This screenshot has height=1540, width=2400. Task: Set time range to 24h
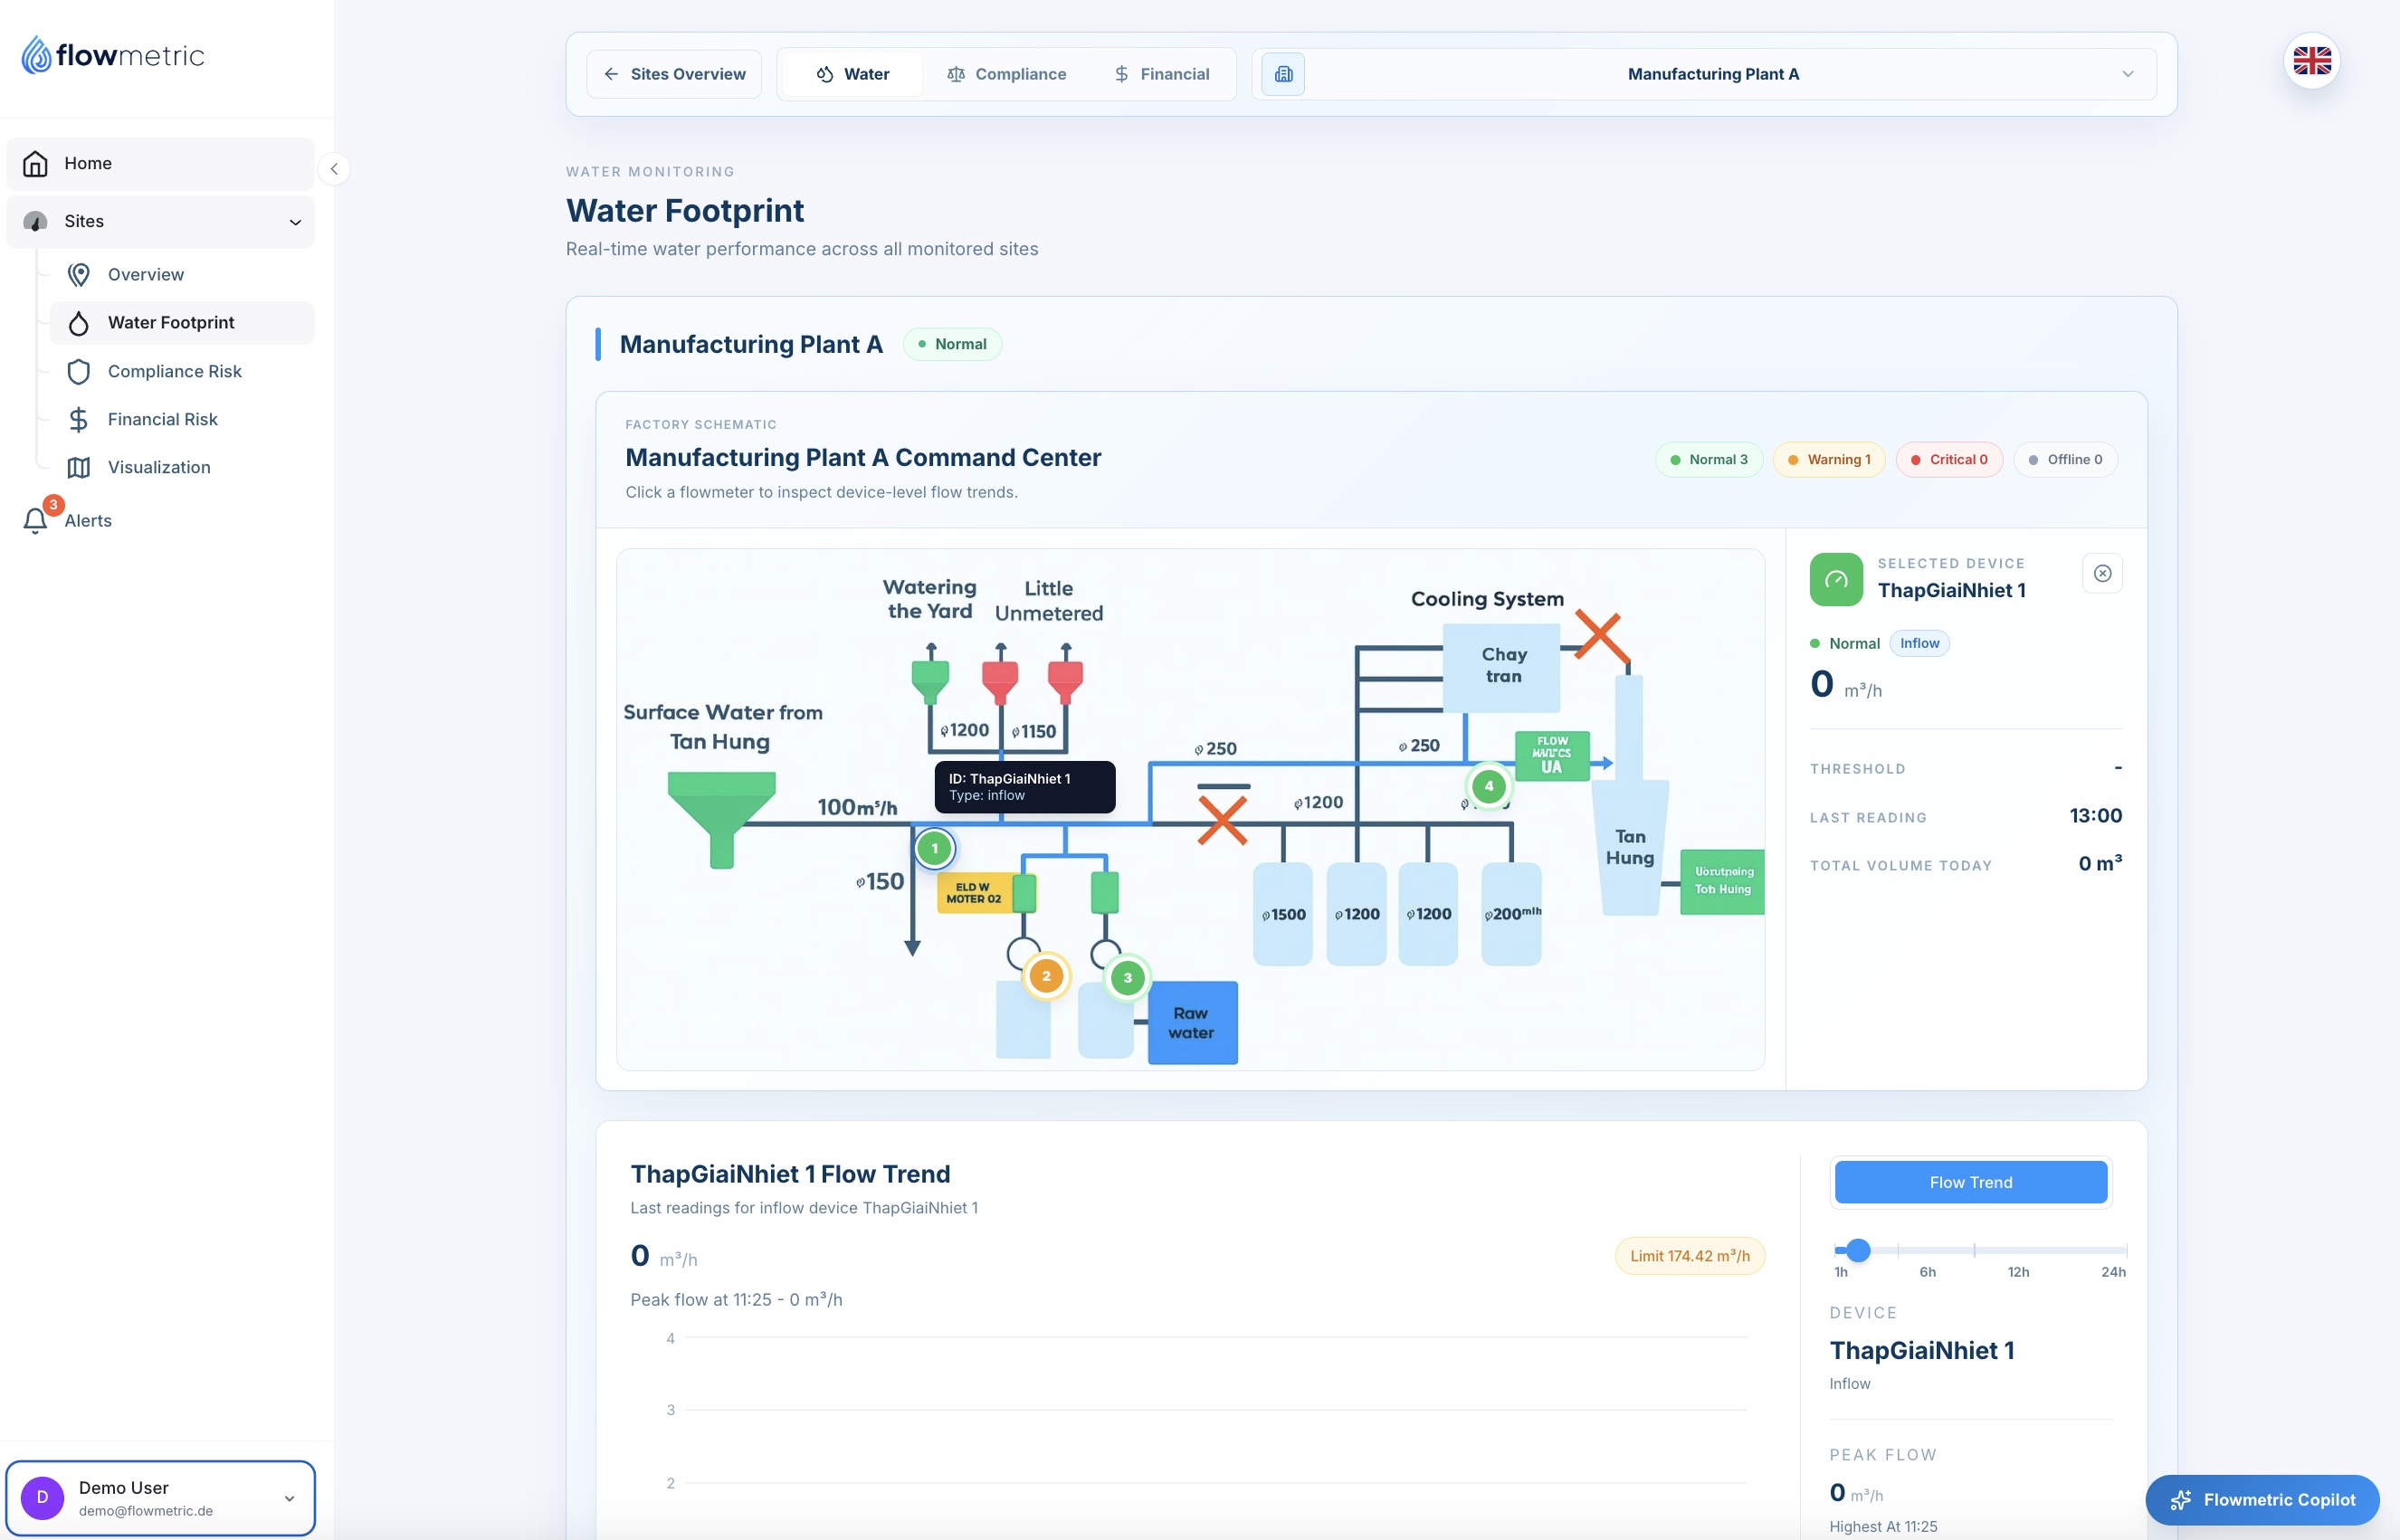pos(2113,1272)
